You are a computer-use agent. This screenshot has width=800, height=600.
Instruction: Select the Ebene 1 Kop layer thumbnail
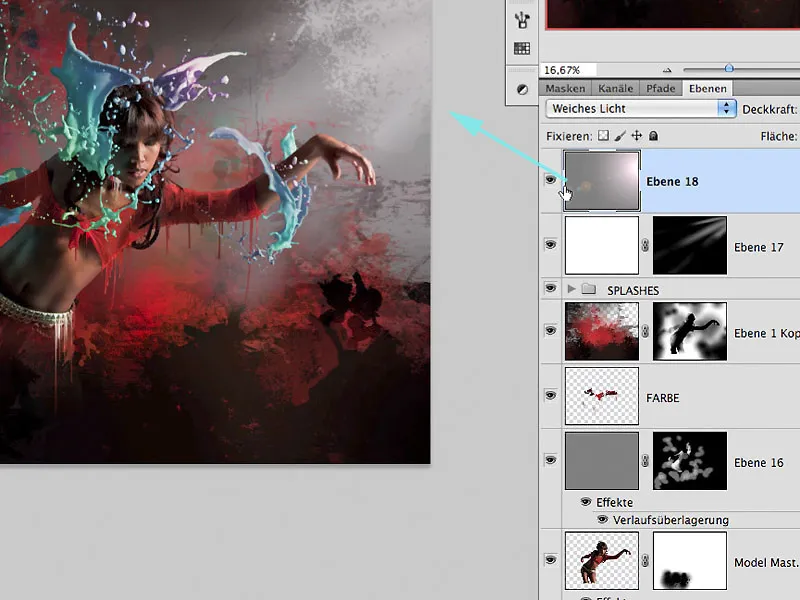602,331
